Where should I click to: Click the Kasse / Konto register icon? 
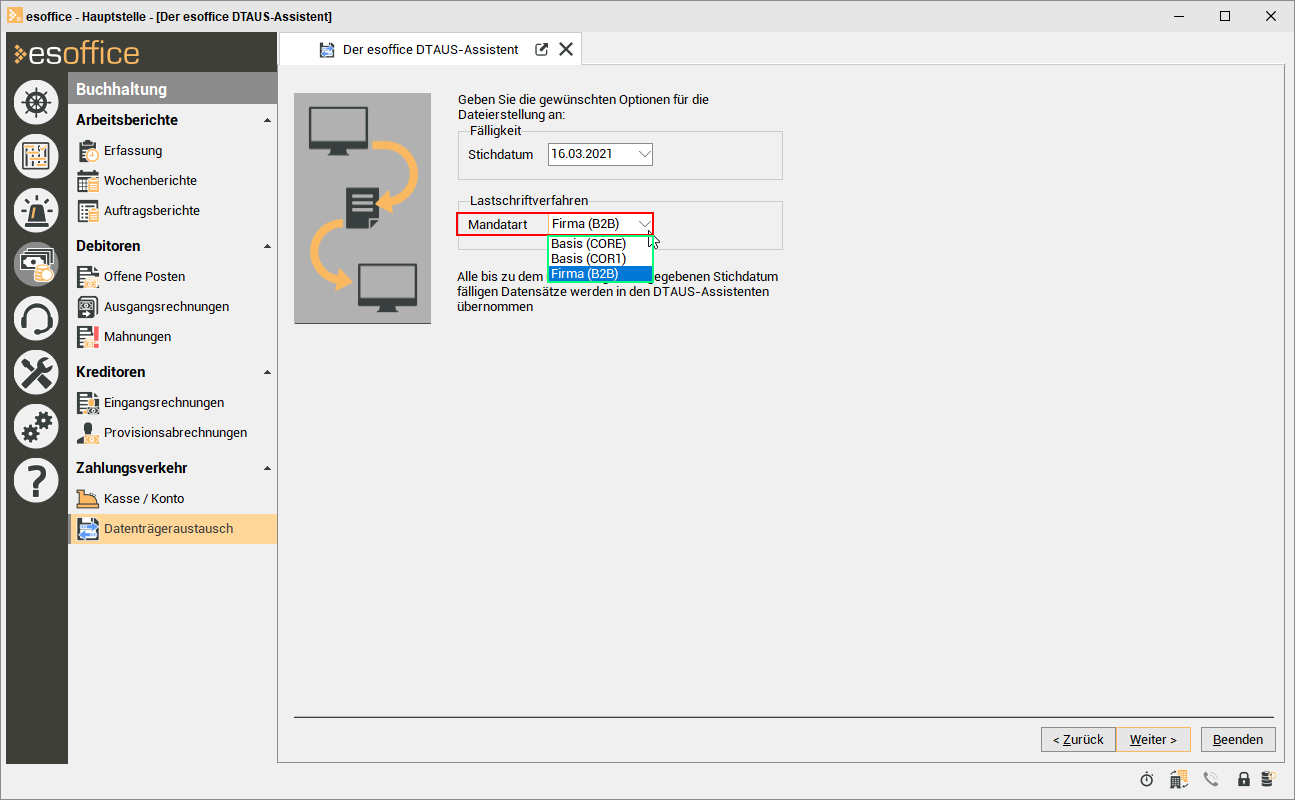click(88, 499)
